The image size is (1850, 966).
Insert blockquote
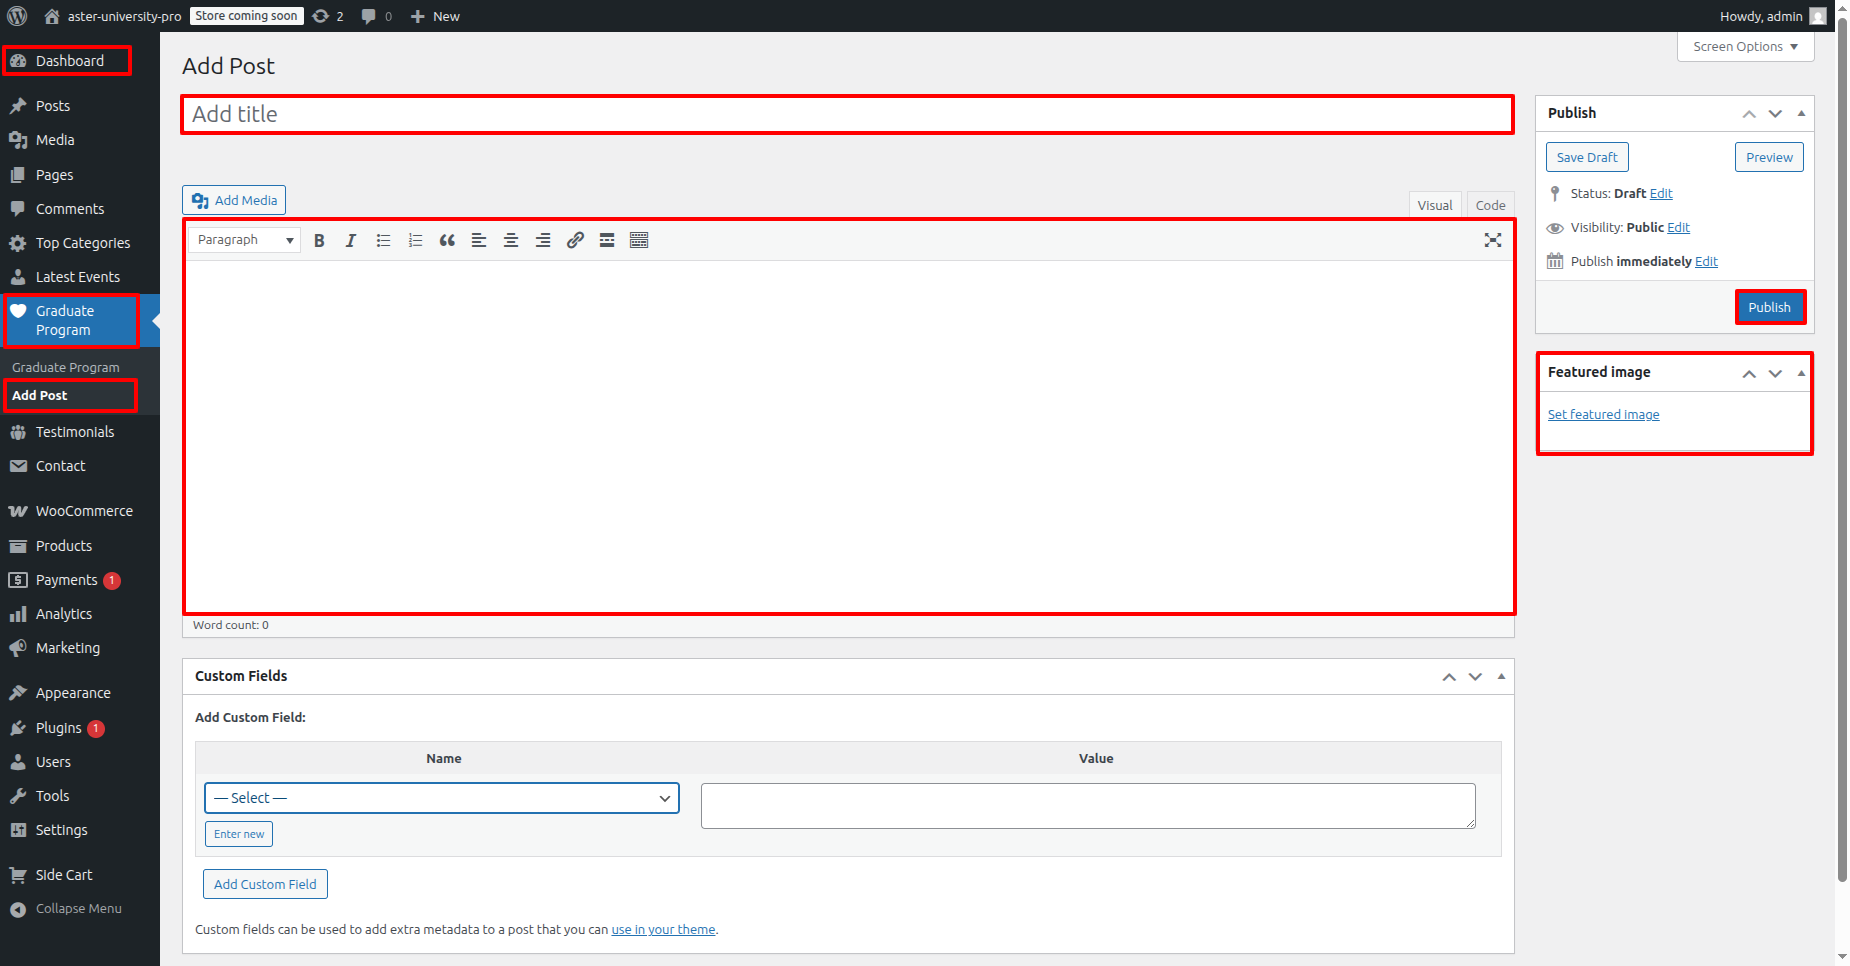(x=447, y=240)
